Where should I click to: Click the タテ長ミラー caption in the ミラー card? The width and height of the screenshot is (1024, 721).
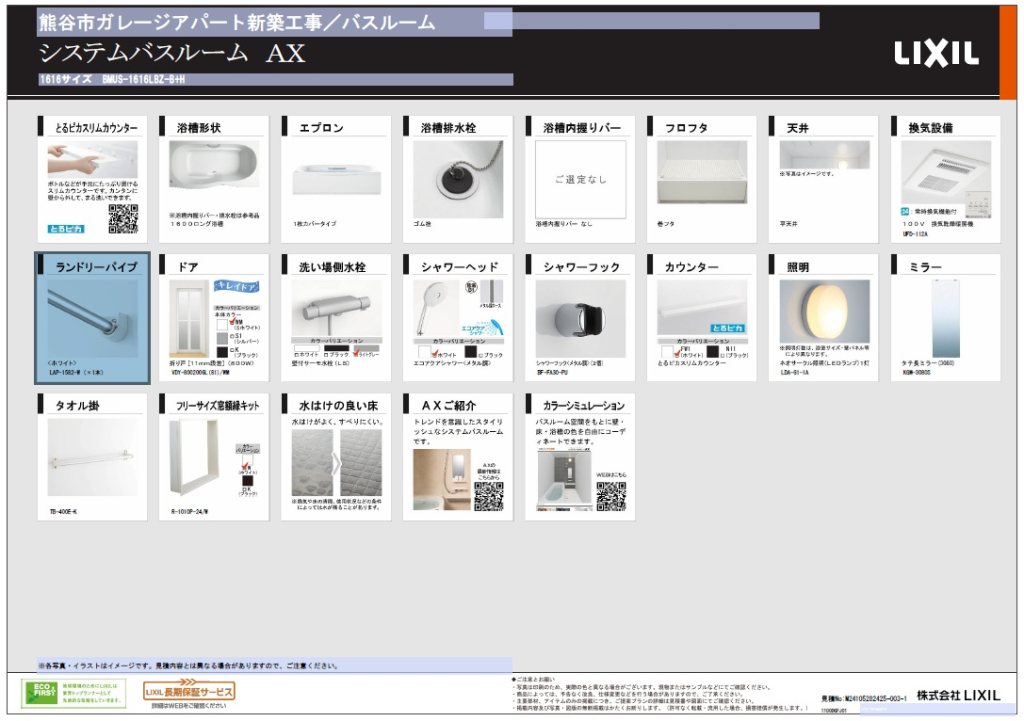point(928,364)
